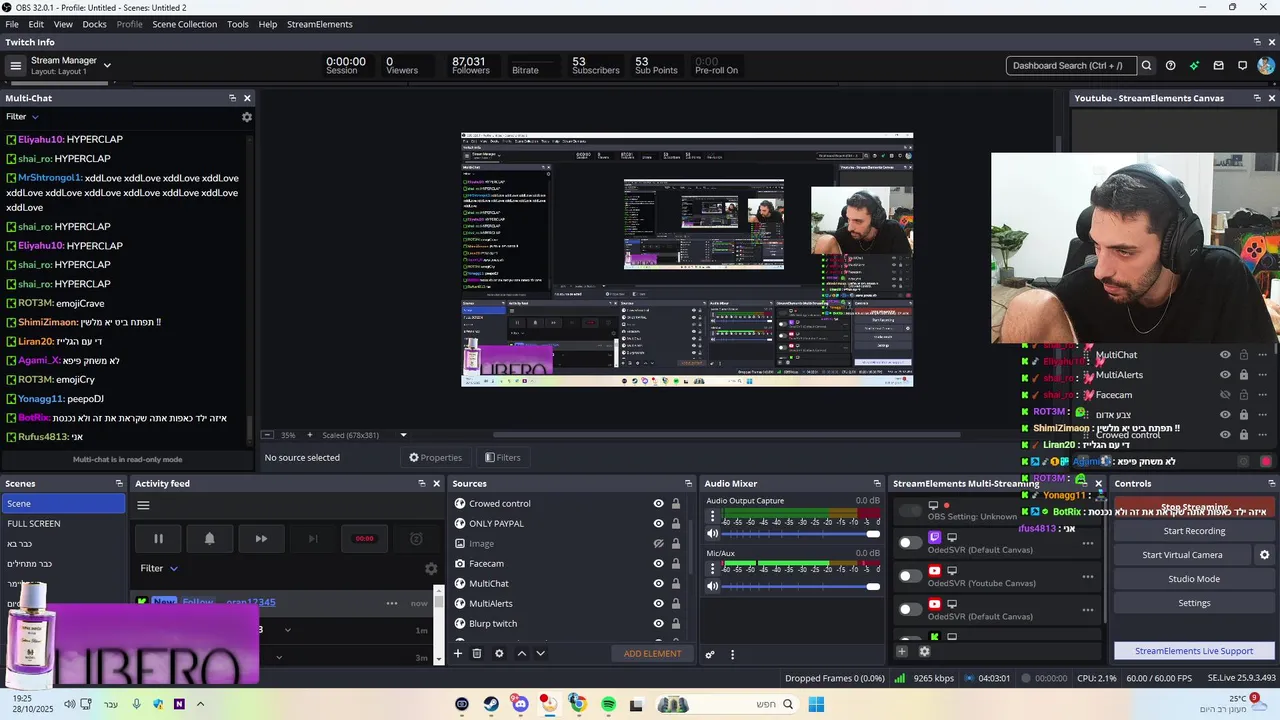
Task: Click the Windows Start button
Action: click(x=816, y=705)
